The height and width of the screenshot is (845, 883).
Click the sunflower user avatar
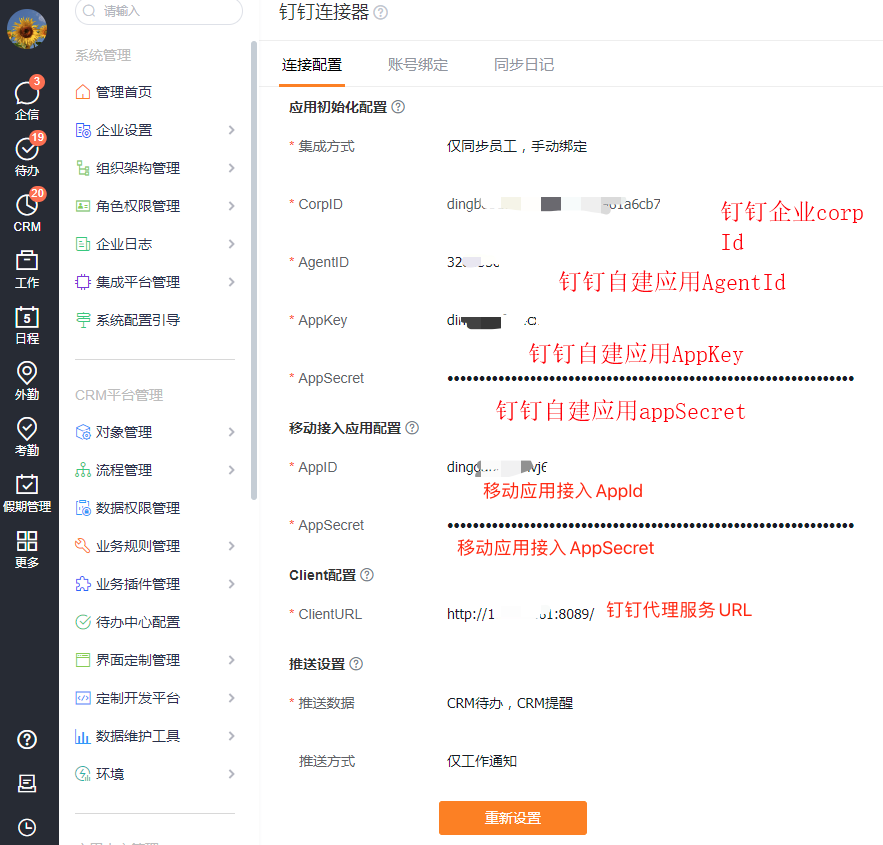26,29
